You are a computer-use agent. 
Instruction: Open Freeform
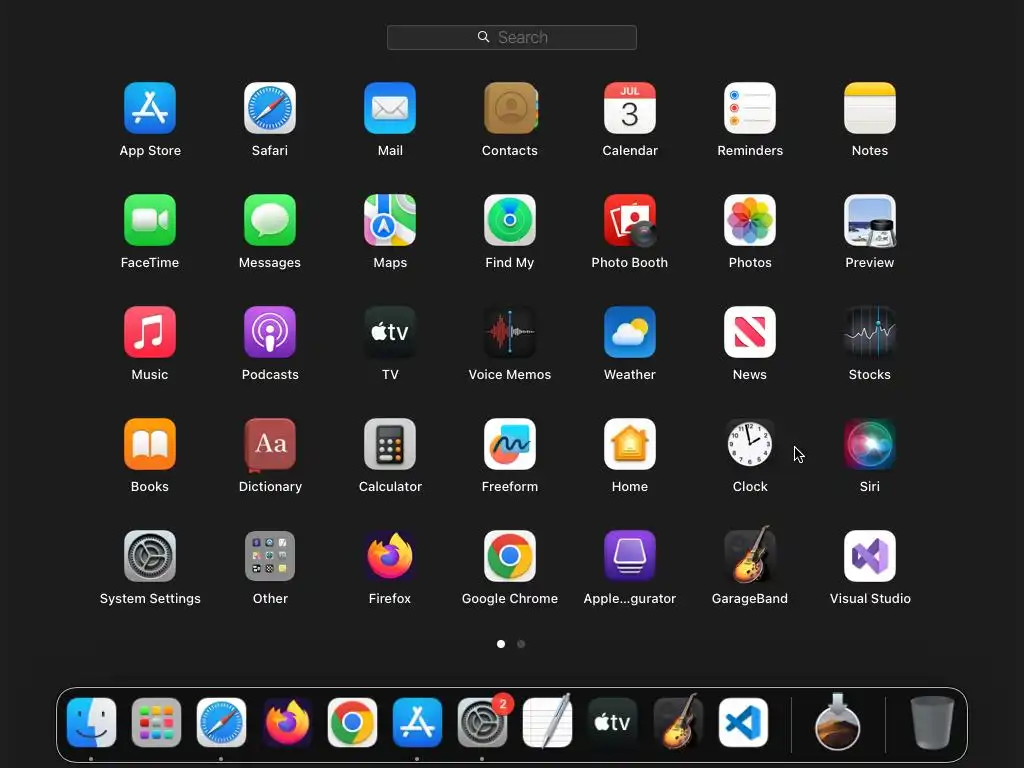510,444
